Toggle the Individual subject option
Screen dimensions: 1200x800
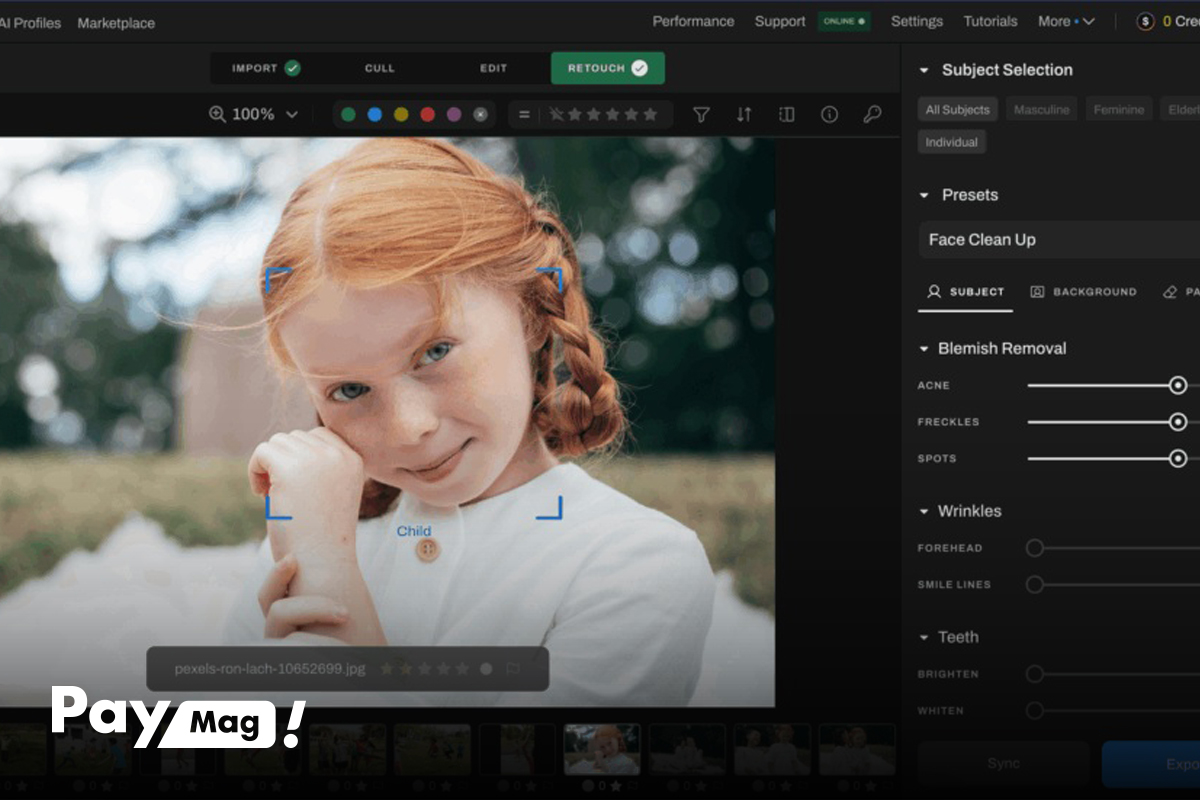(x=951, y=142)
